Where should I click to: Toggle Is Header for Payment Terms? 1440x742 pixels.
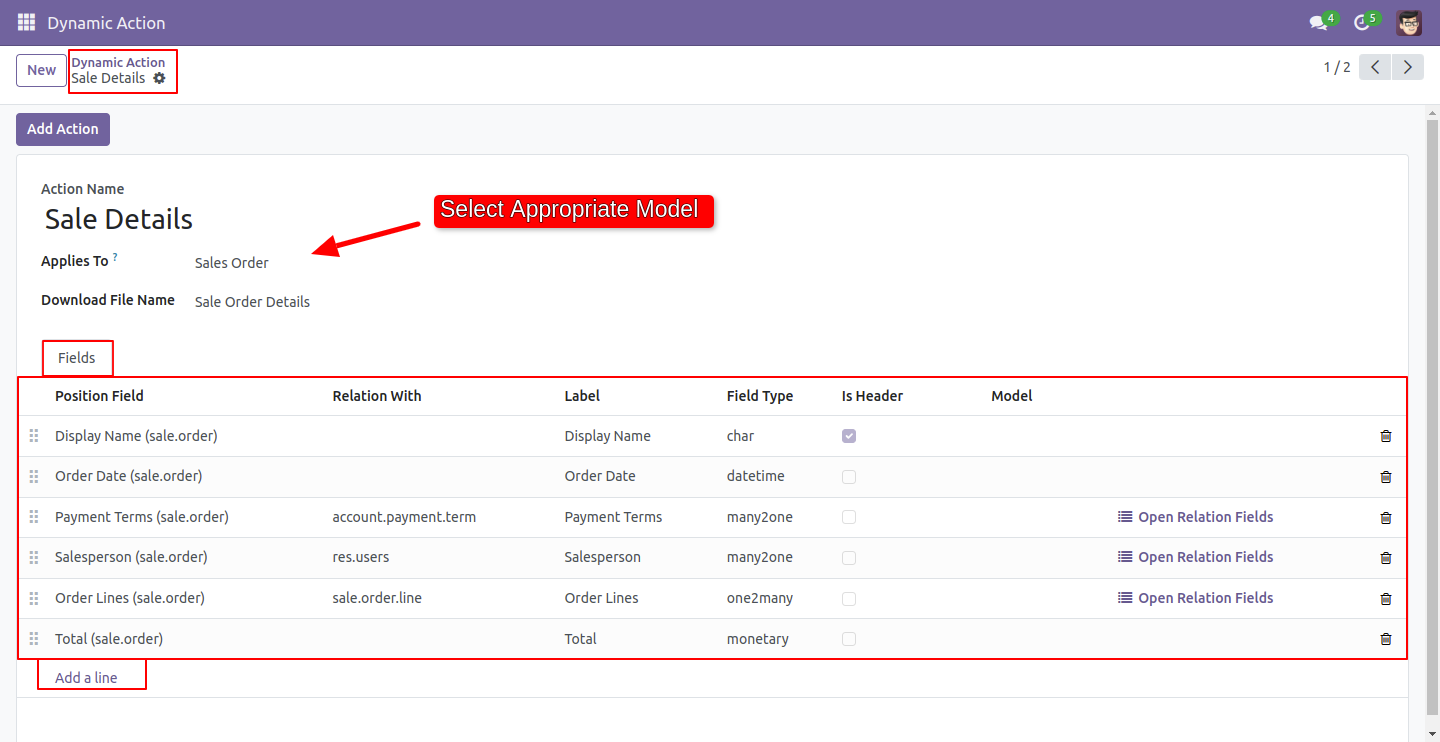[x=849, y=517]
